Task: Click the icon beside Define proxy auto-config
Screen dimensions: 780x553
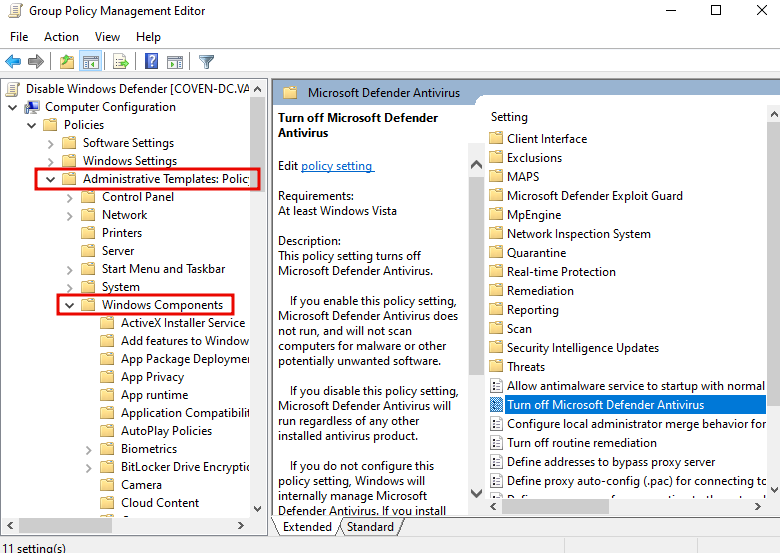Action: (496, 481)
